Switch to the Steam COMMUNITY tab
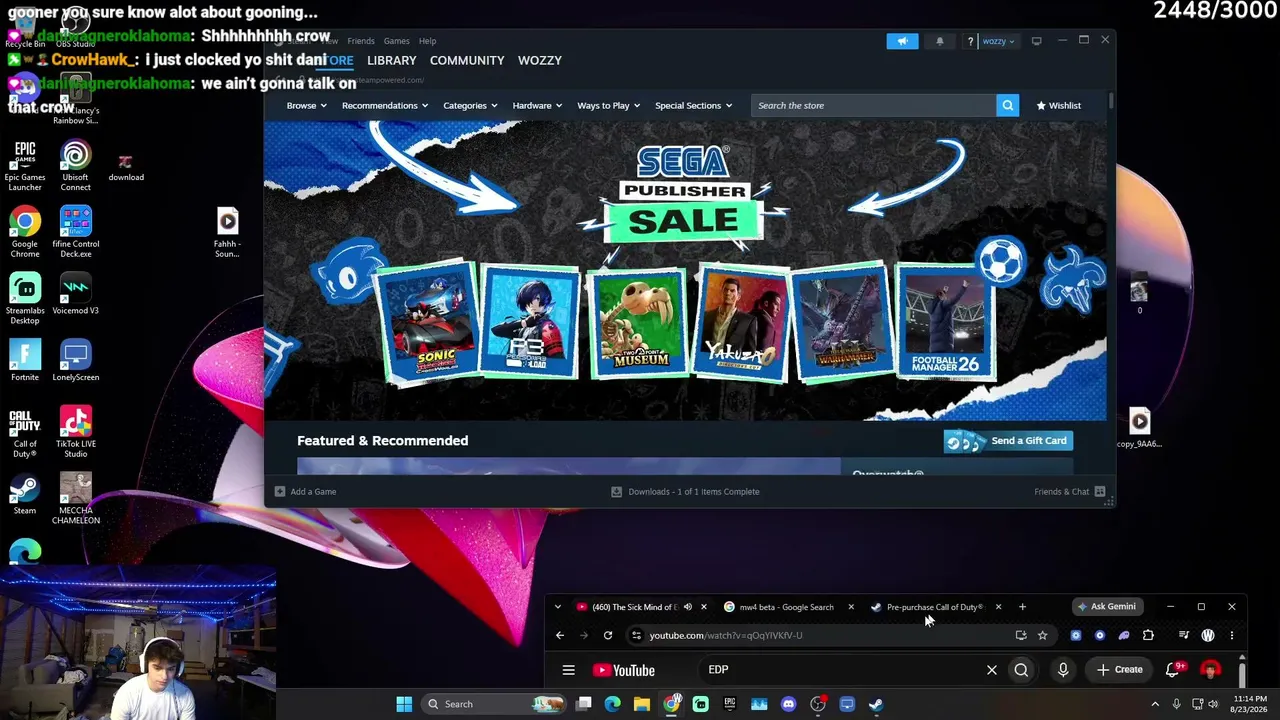This screenshot has width=1280, height=720. (x=467, y=60)
